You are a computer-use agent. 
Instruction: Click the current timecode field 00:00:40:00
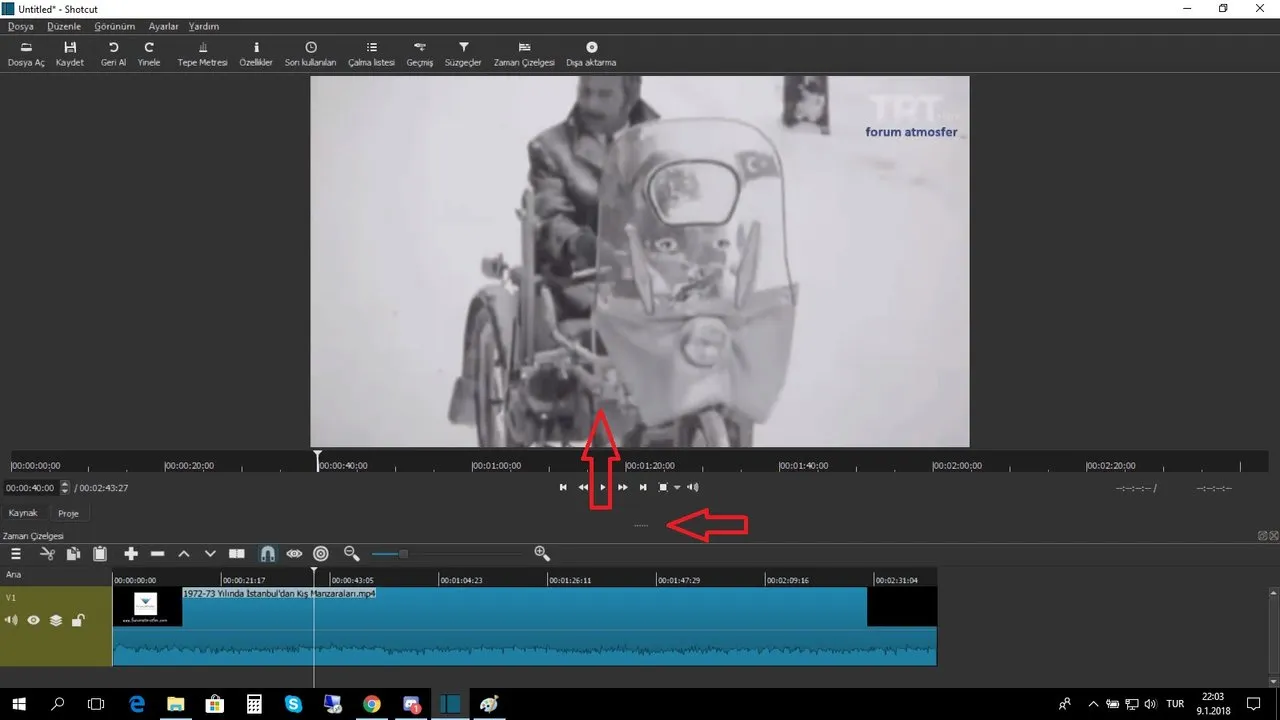31,488
